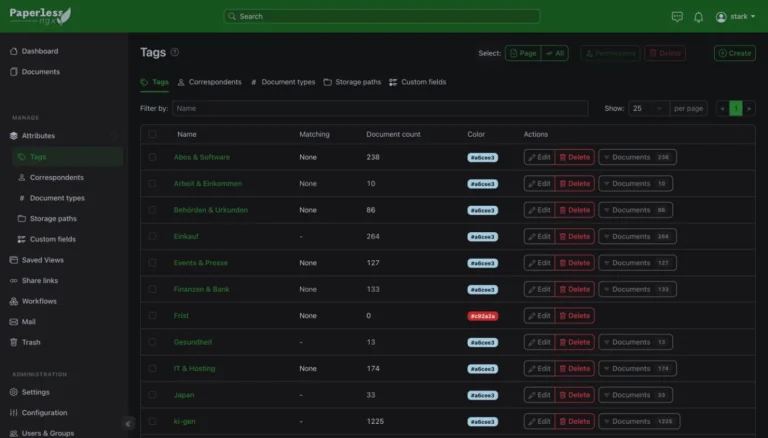Check the Einkauf row checkbox

point(152,237)
